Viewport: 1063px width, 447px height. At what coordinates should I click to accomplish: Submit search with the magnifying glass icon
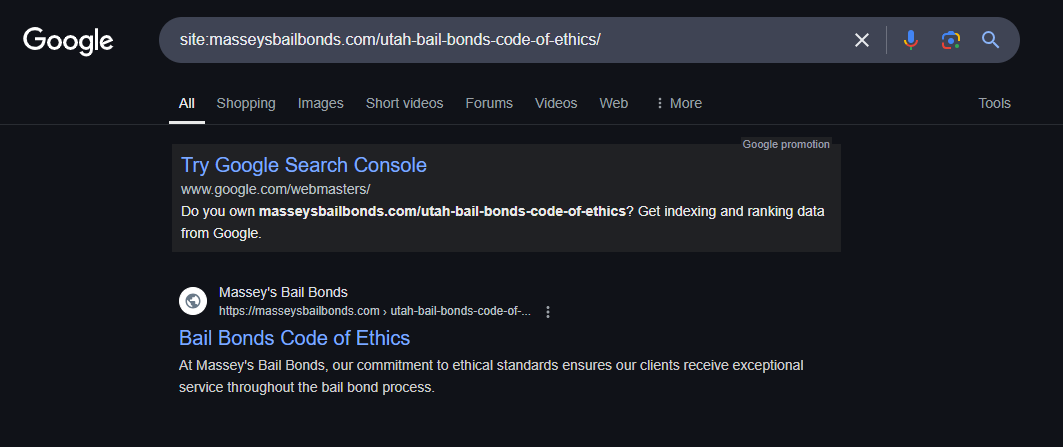click(x=990, y=40)
